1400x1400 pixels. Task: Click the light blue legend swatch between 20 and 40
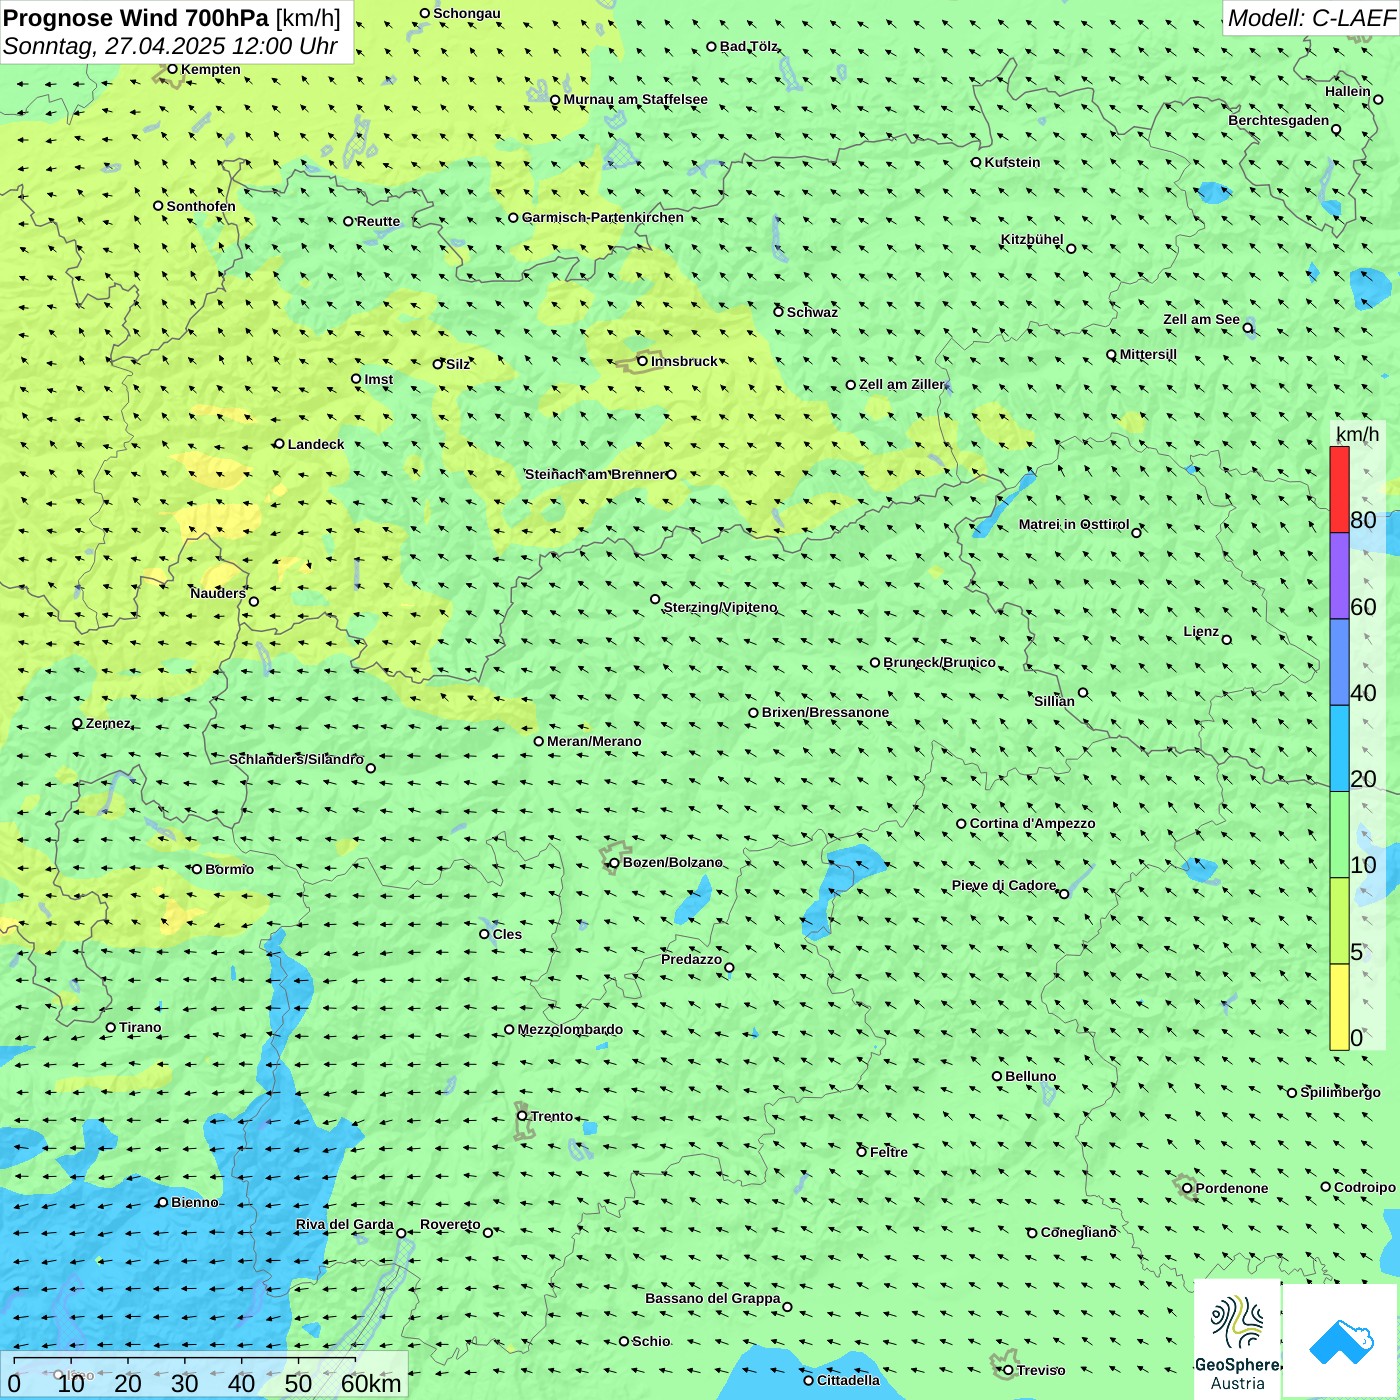click(1339, 749)
